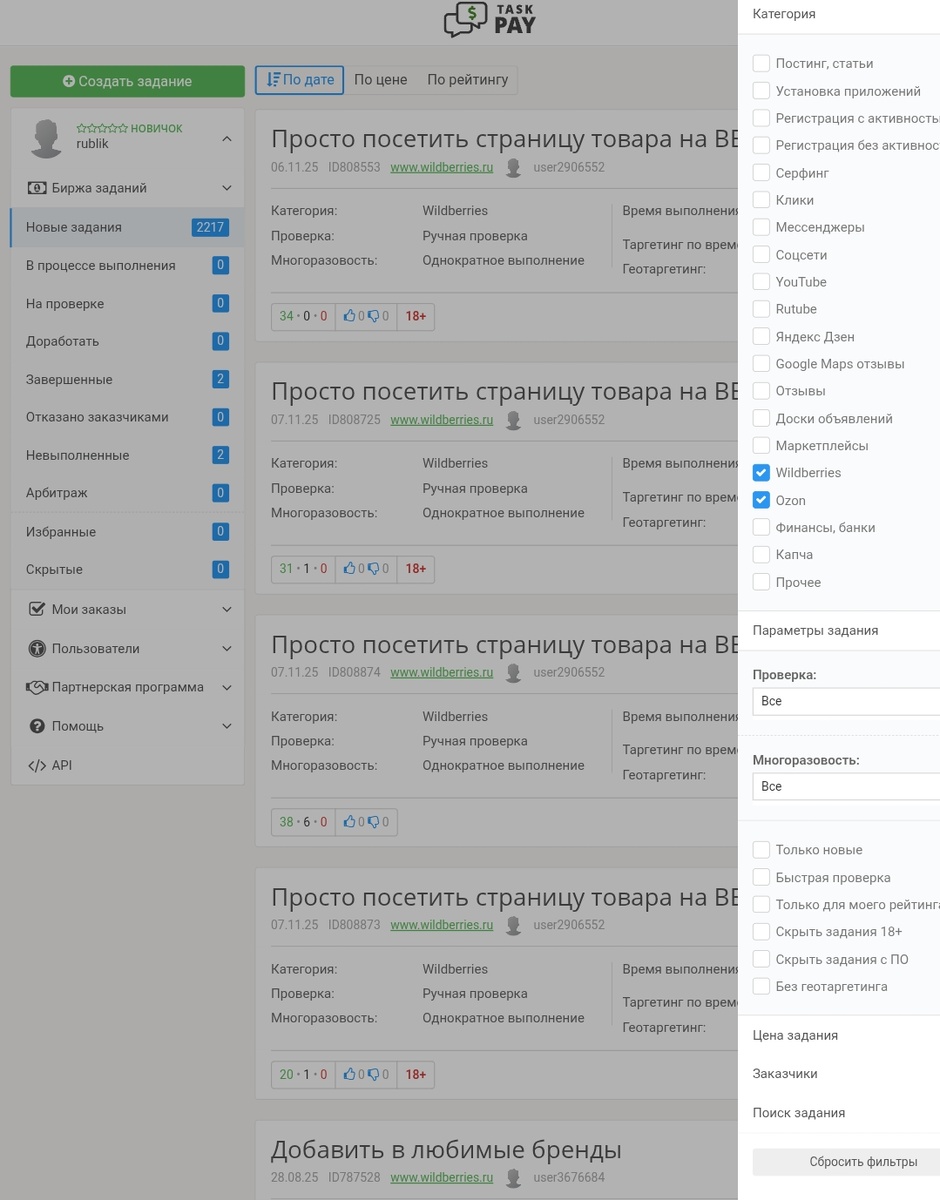The width and height of the screenshot is (940, 1200).
Task: Click Сбросить фильтры button
Action: tap(846, 1162)
